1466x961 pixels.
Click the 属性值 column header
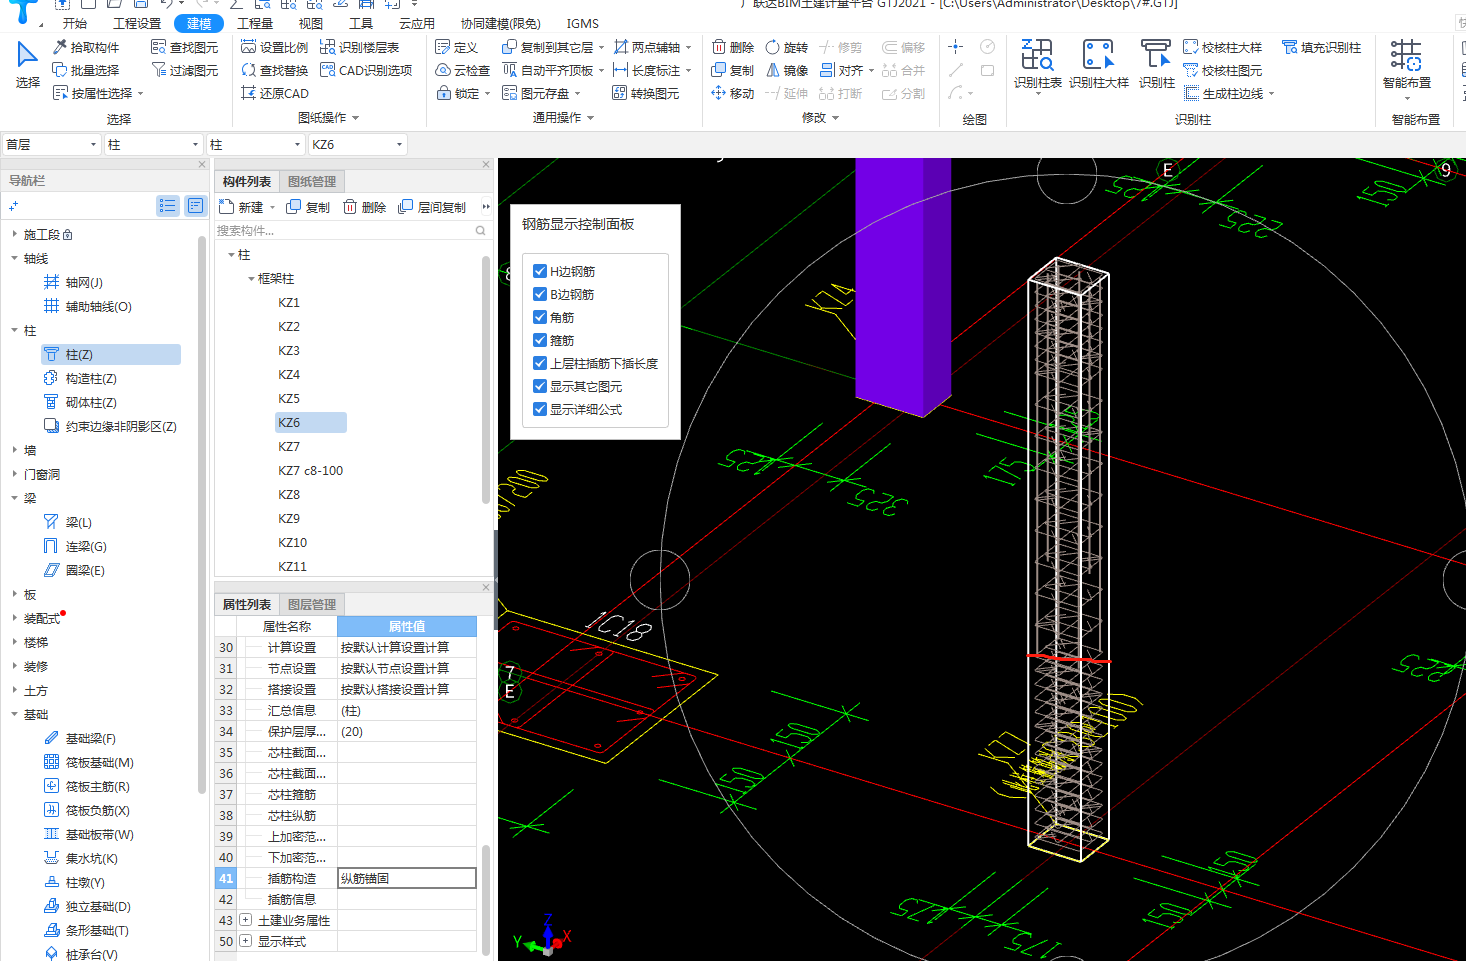click(407, 626)
